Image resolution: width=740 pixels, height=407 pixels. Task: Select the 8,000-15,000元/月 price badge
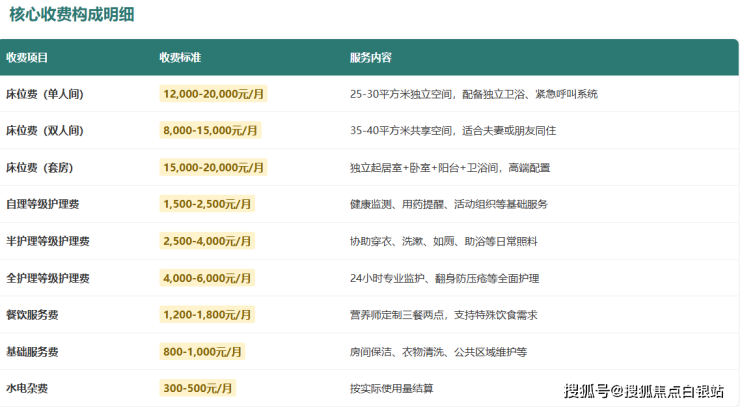(209, 130)
